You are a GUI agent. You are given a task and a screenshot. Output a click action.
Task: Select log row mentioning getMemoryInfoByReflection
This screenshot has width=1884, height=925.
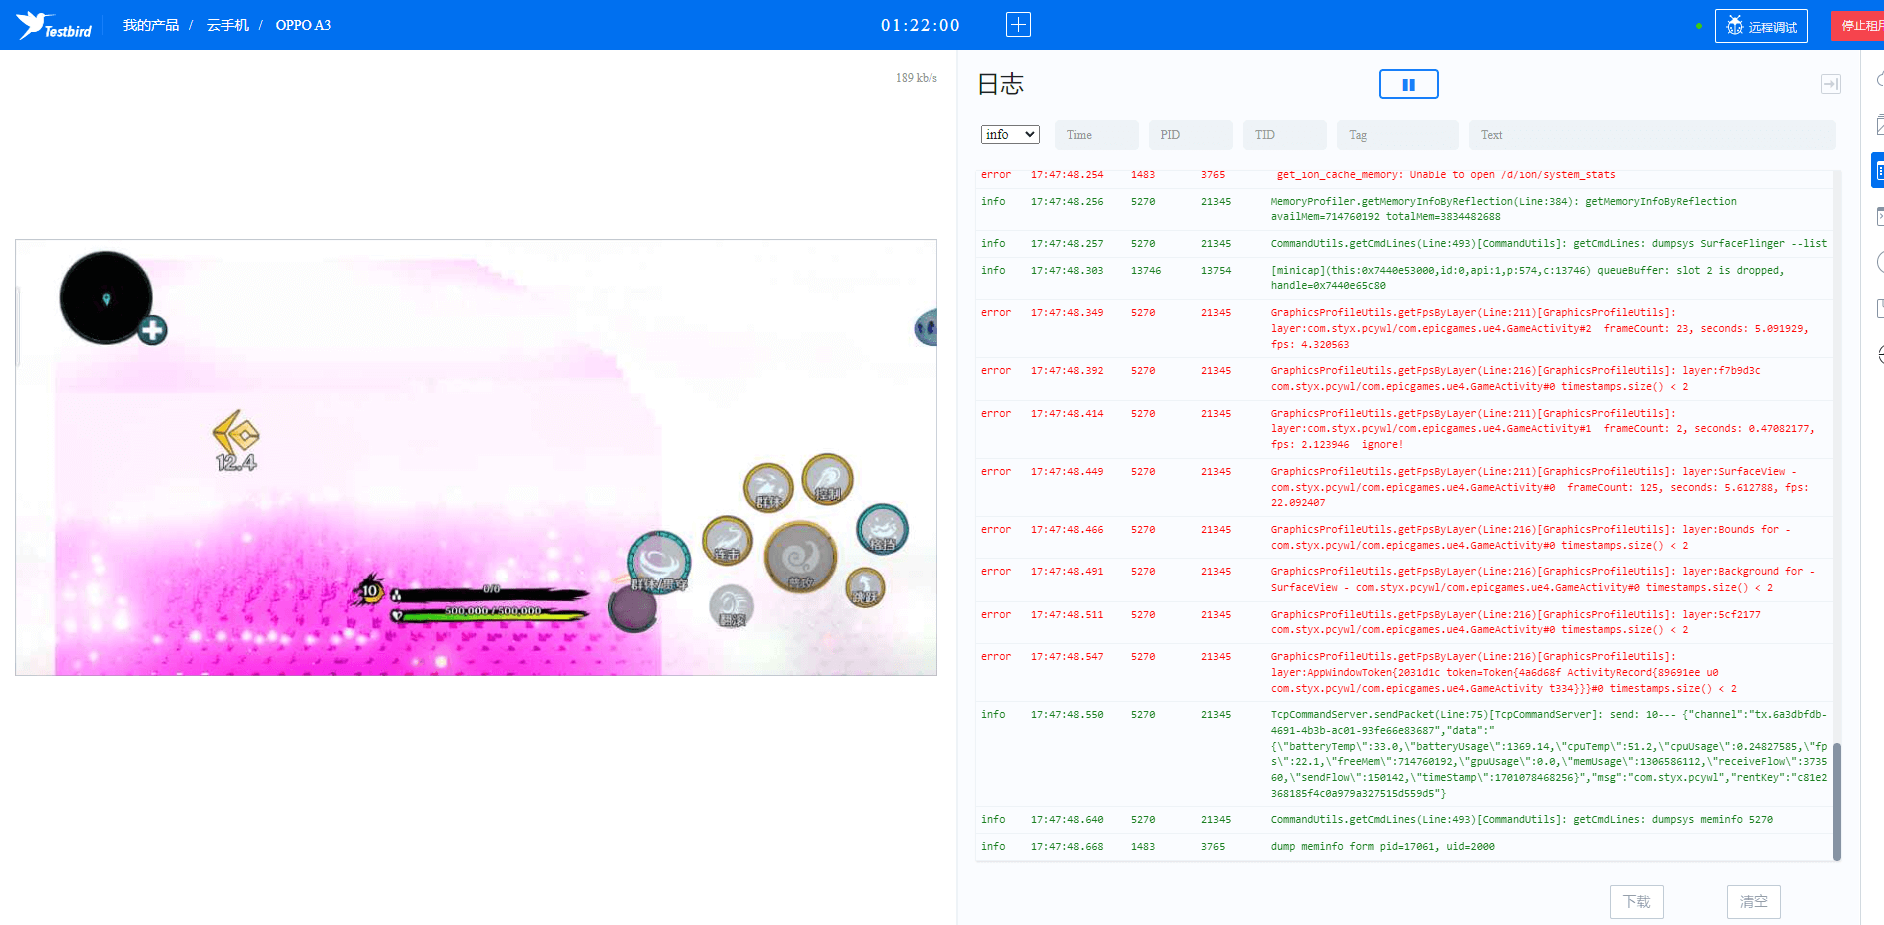click(x=1405, y=209)
